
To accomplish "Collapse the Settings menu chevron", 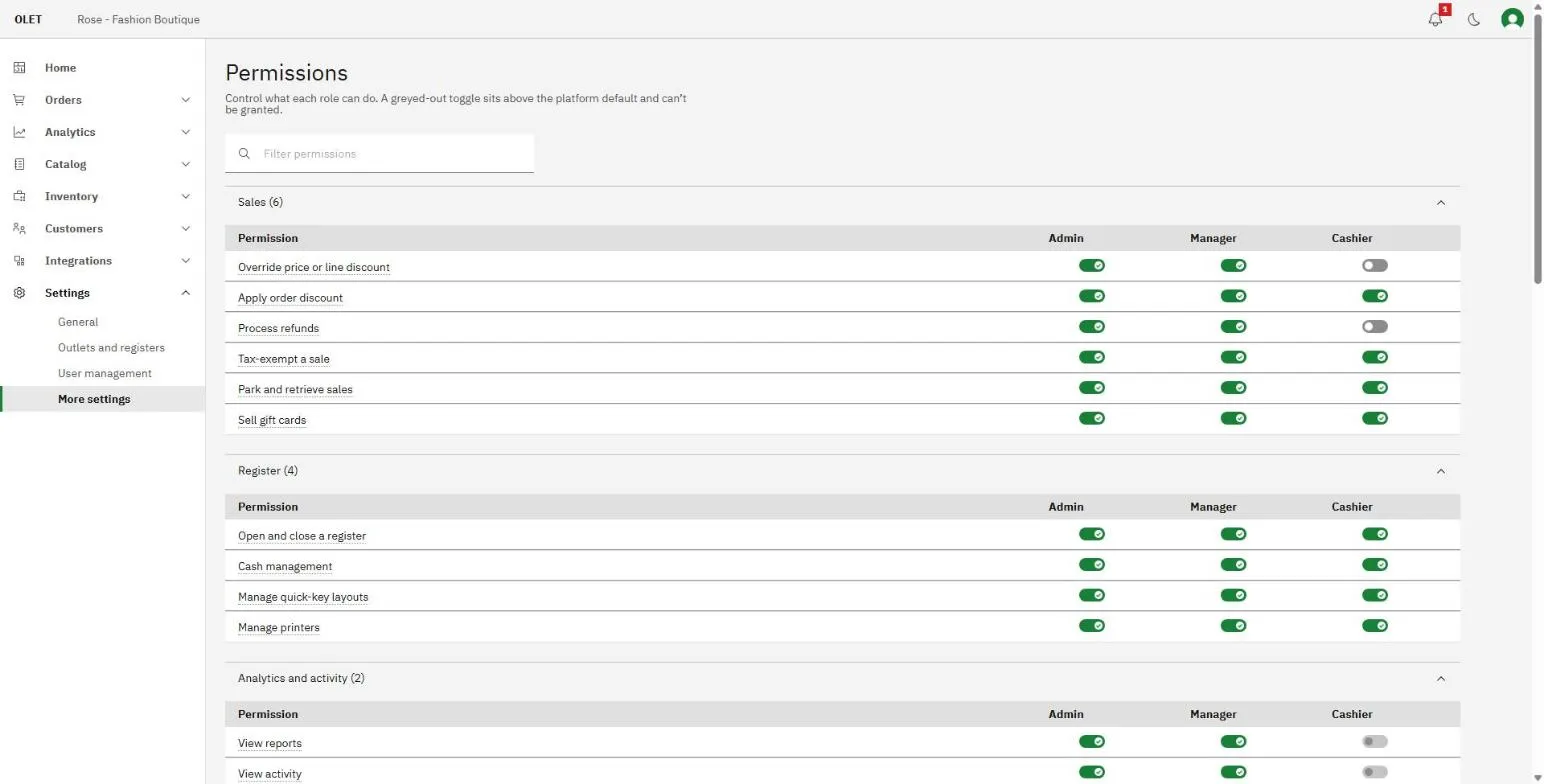I will pos(185,293).
